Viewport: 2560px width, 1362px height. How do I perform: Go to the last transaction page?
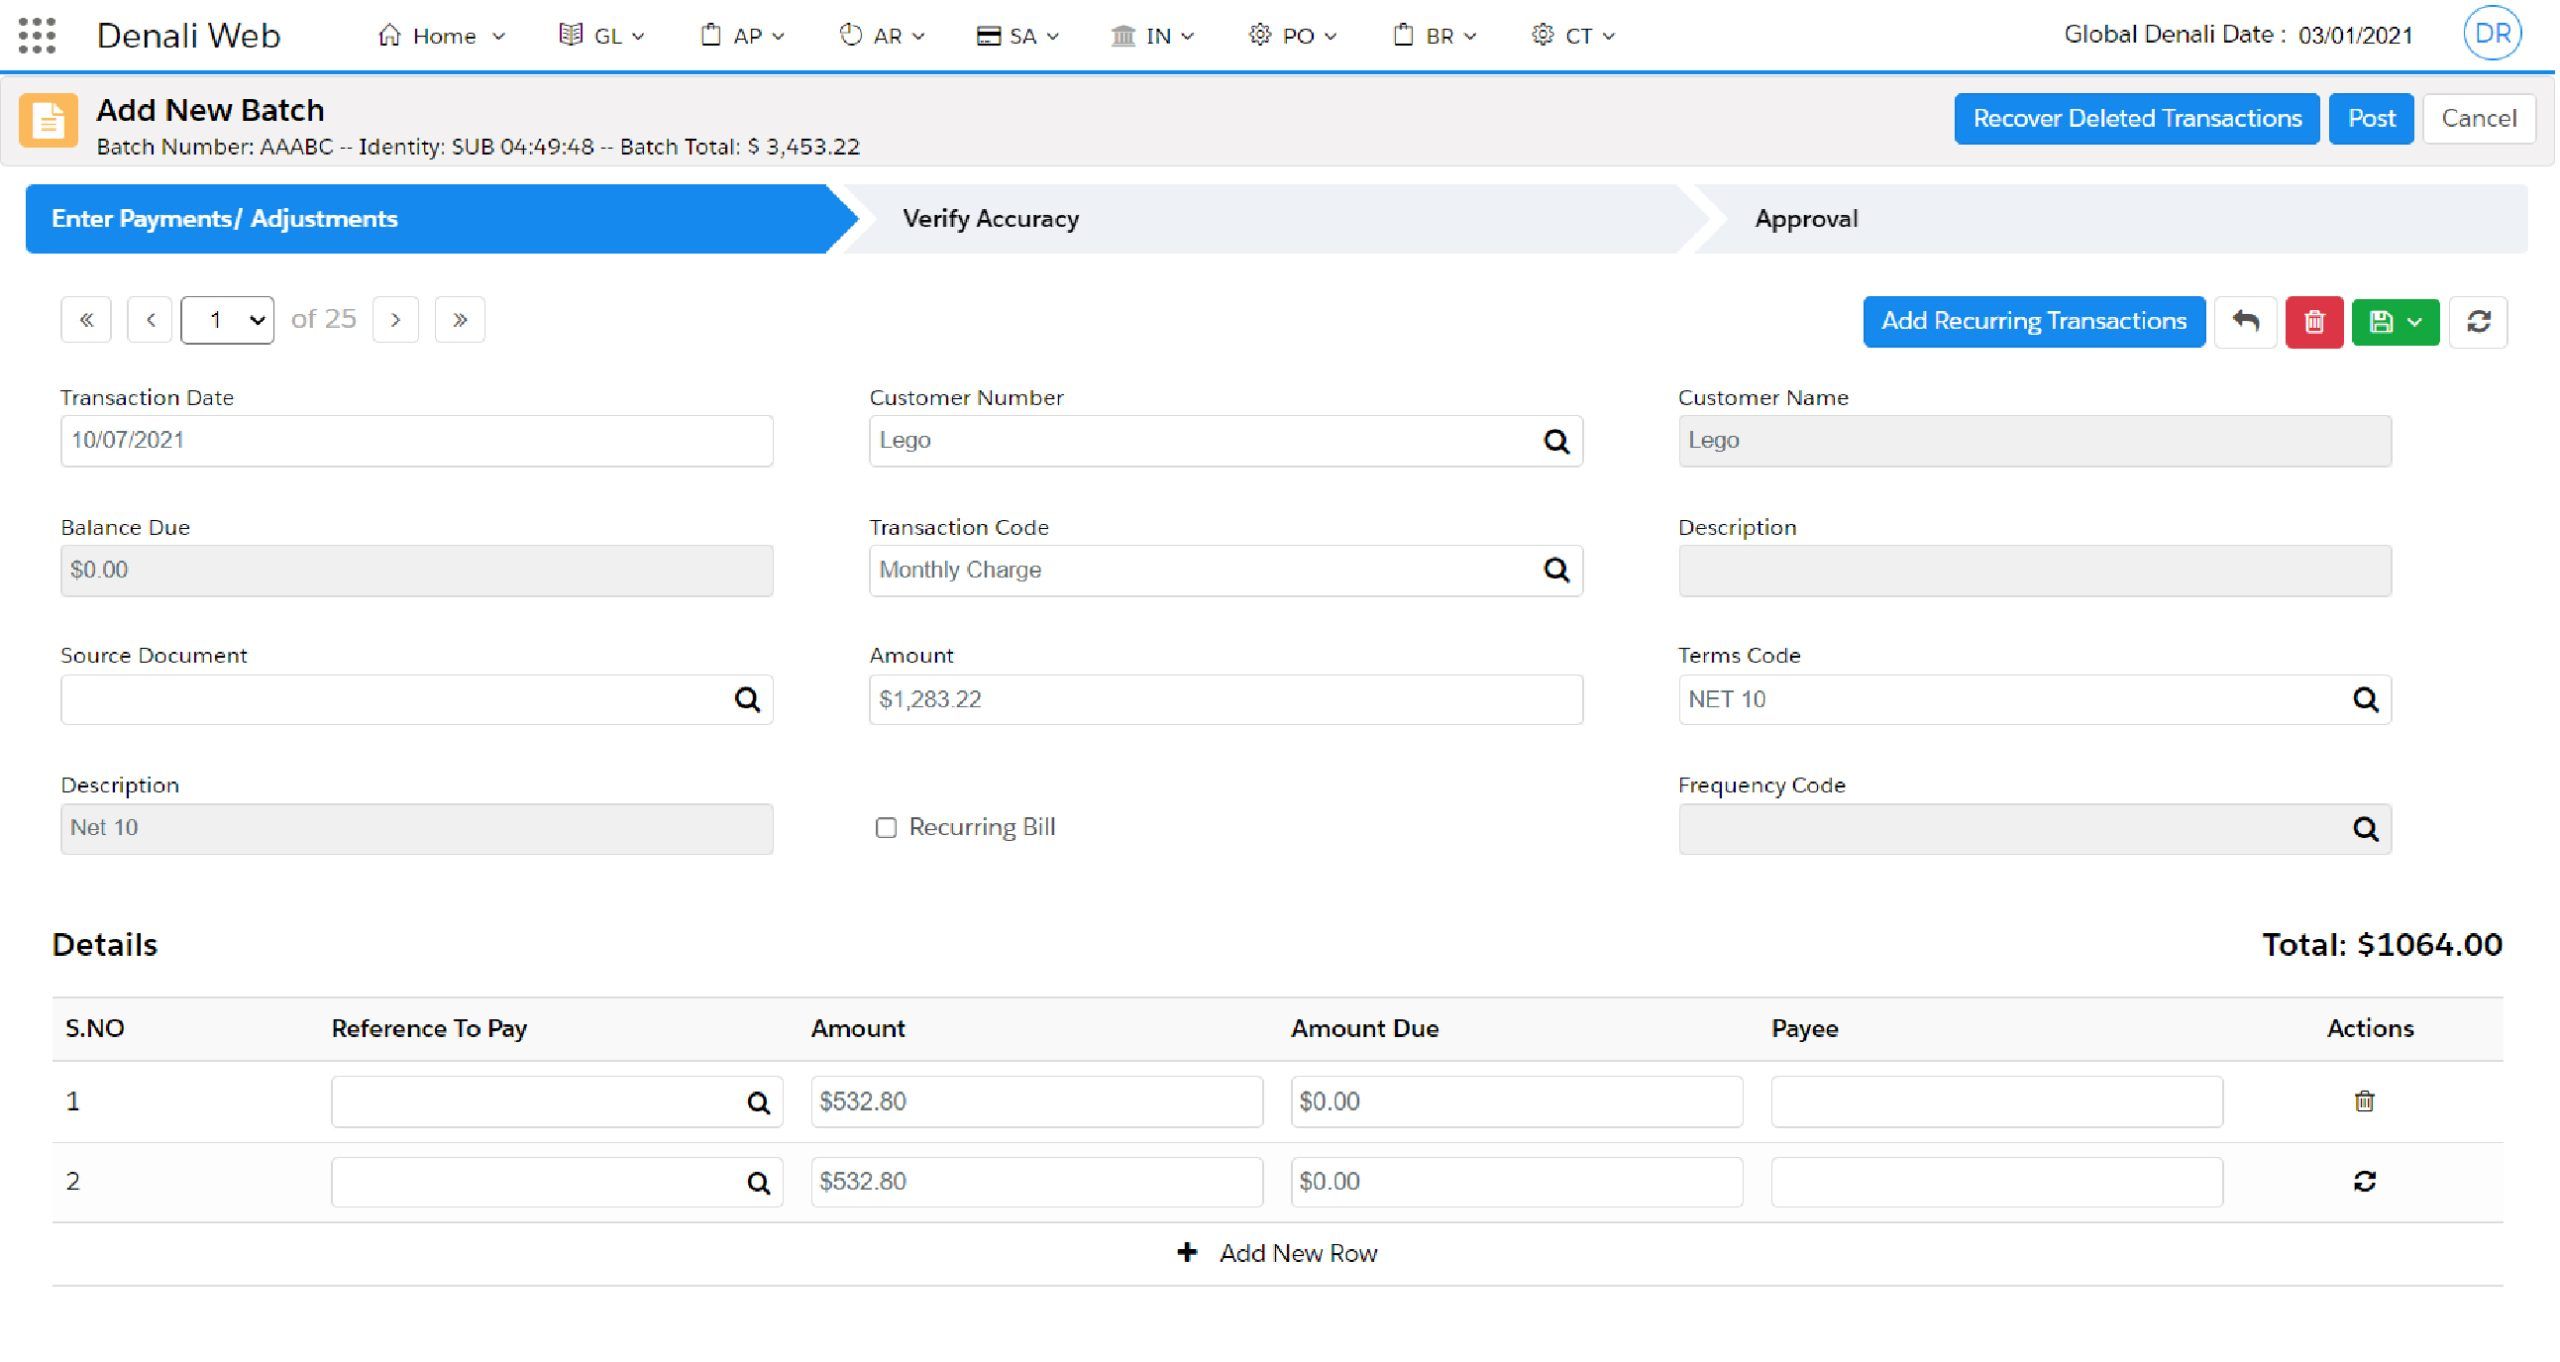click(459, 320)
